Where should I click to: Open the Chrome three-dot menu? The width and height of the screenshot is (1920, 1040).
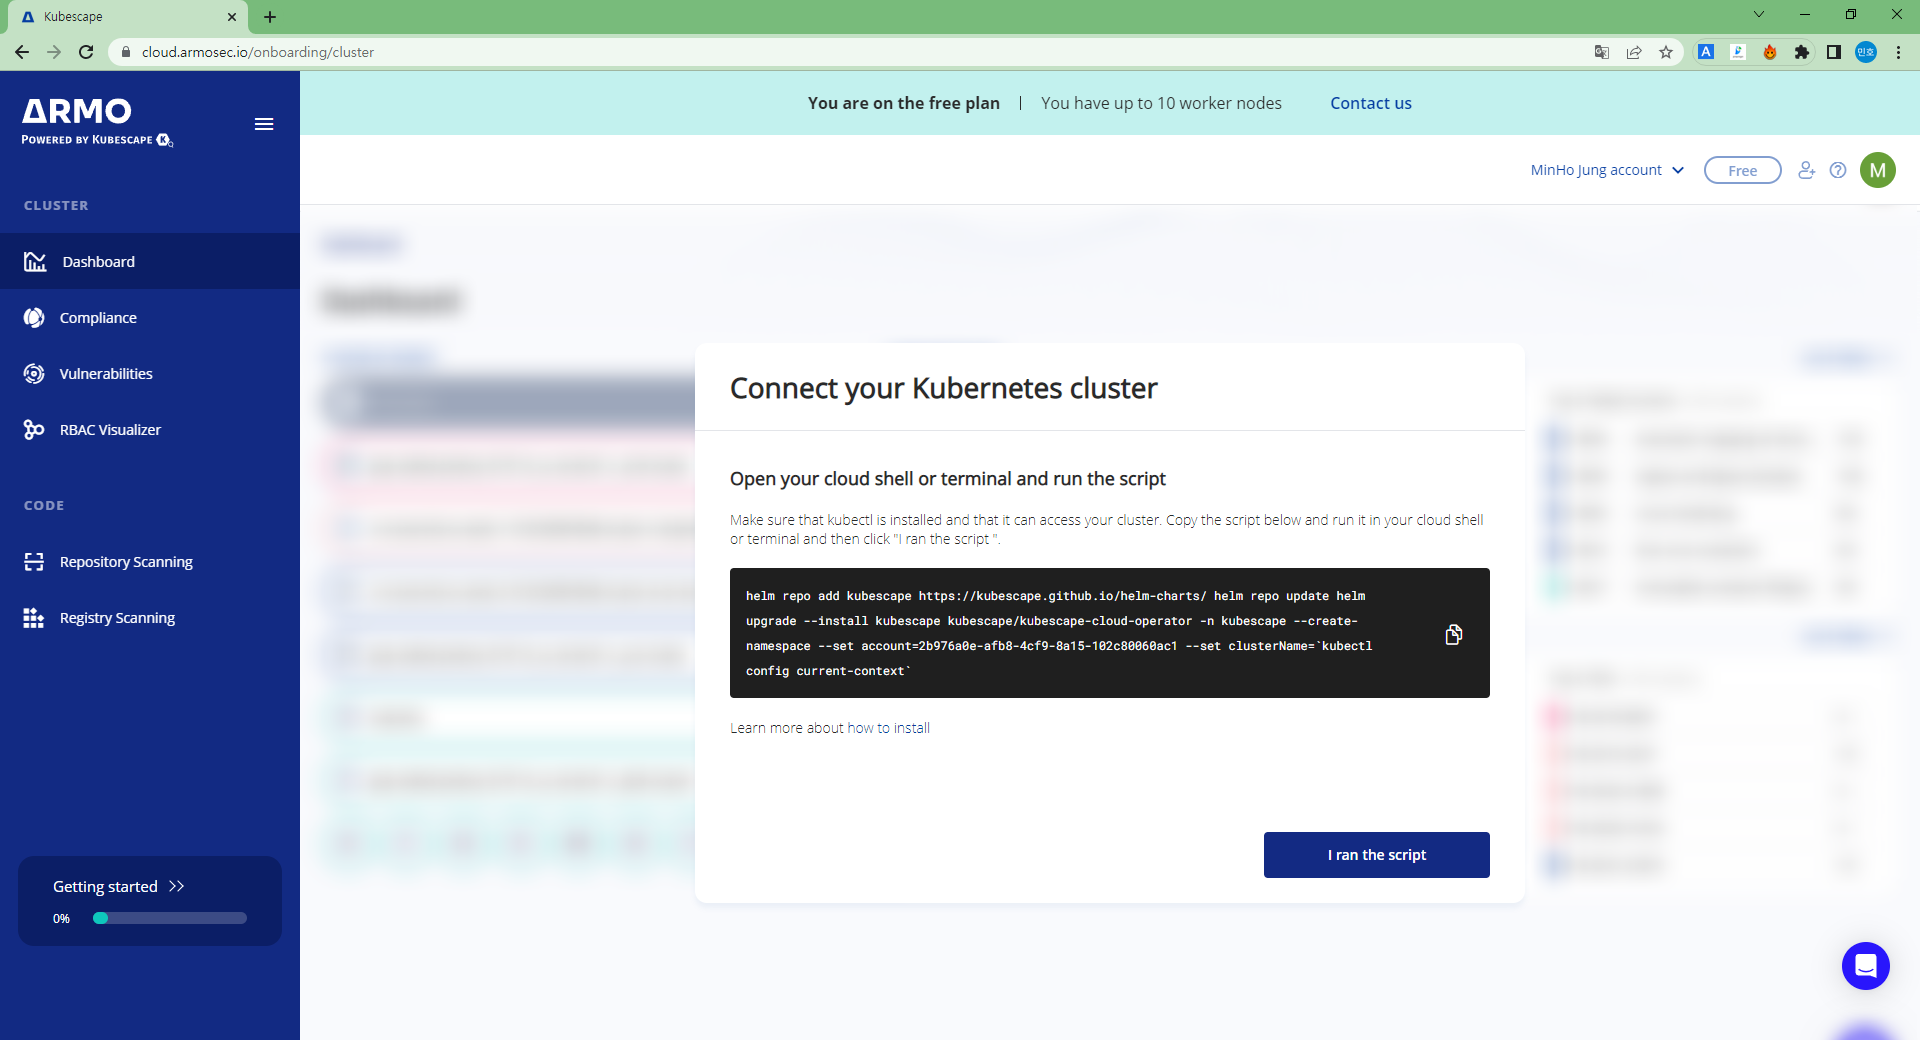click(x=1898, y=52)
